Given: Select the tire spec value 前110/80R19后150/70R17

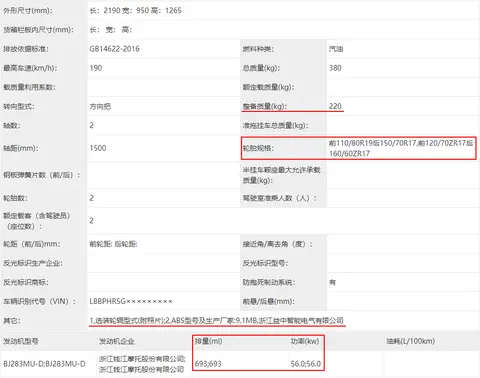Looking at the screenshot, I should pos(372,143).
